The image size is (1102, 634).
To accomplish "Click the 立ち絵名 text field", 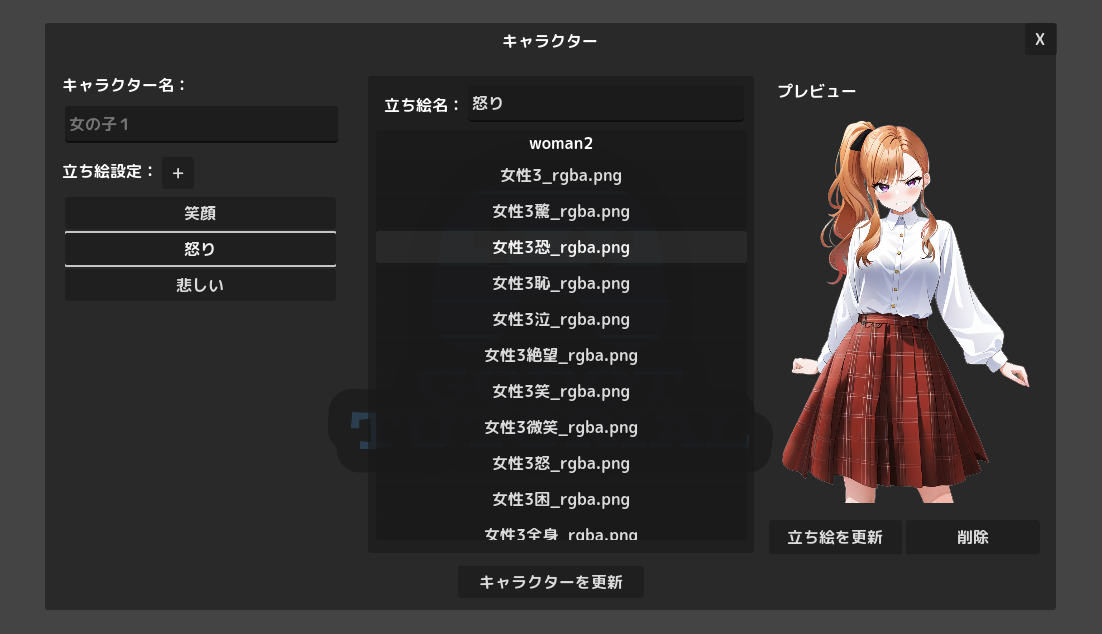I will 605,104.
